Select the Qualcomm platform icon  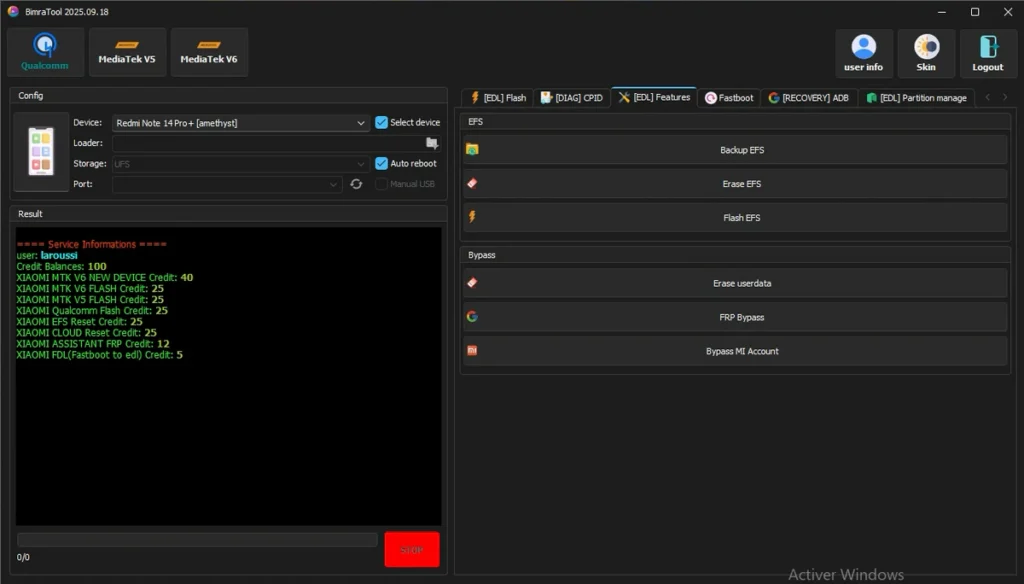(x=45, y=52)
